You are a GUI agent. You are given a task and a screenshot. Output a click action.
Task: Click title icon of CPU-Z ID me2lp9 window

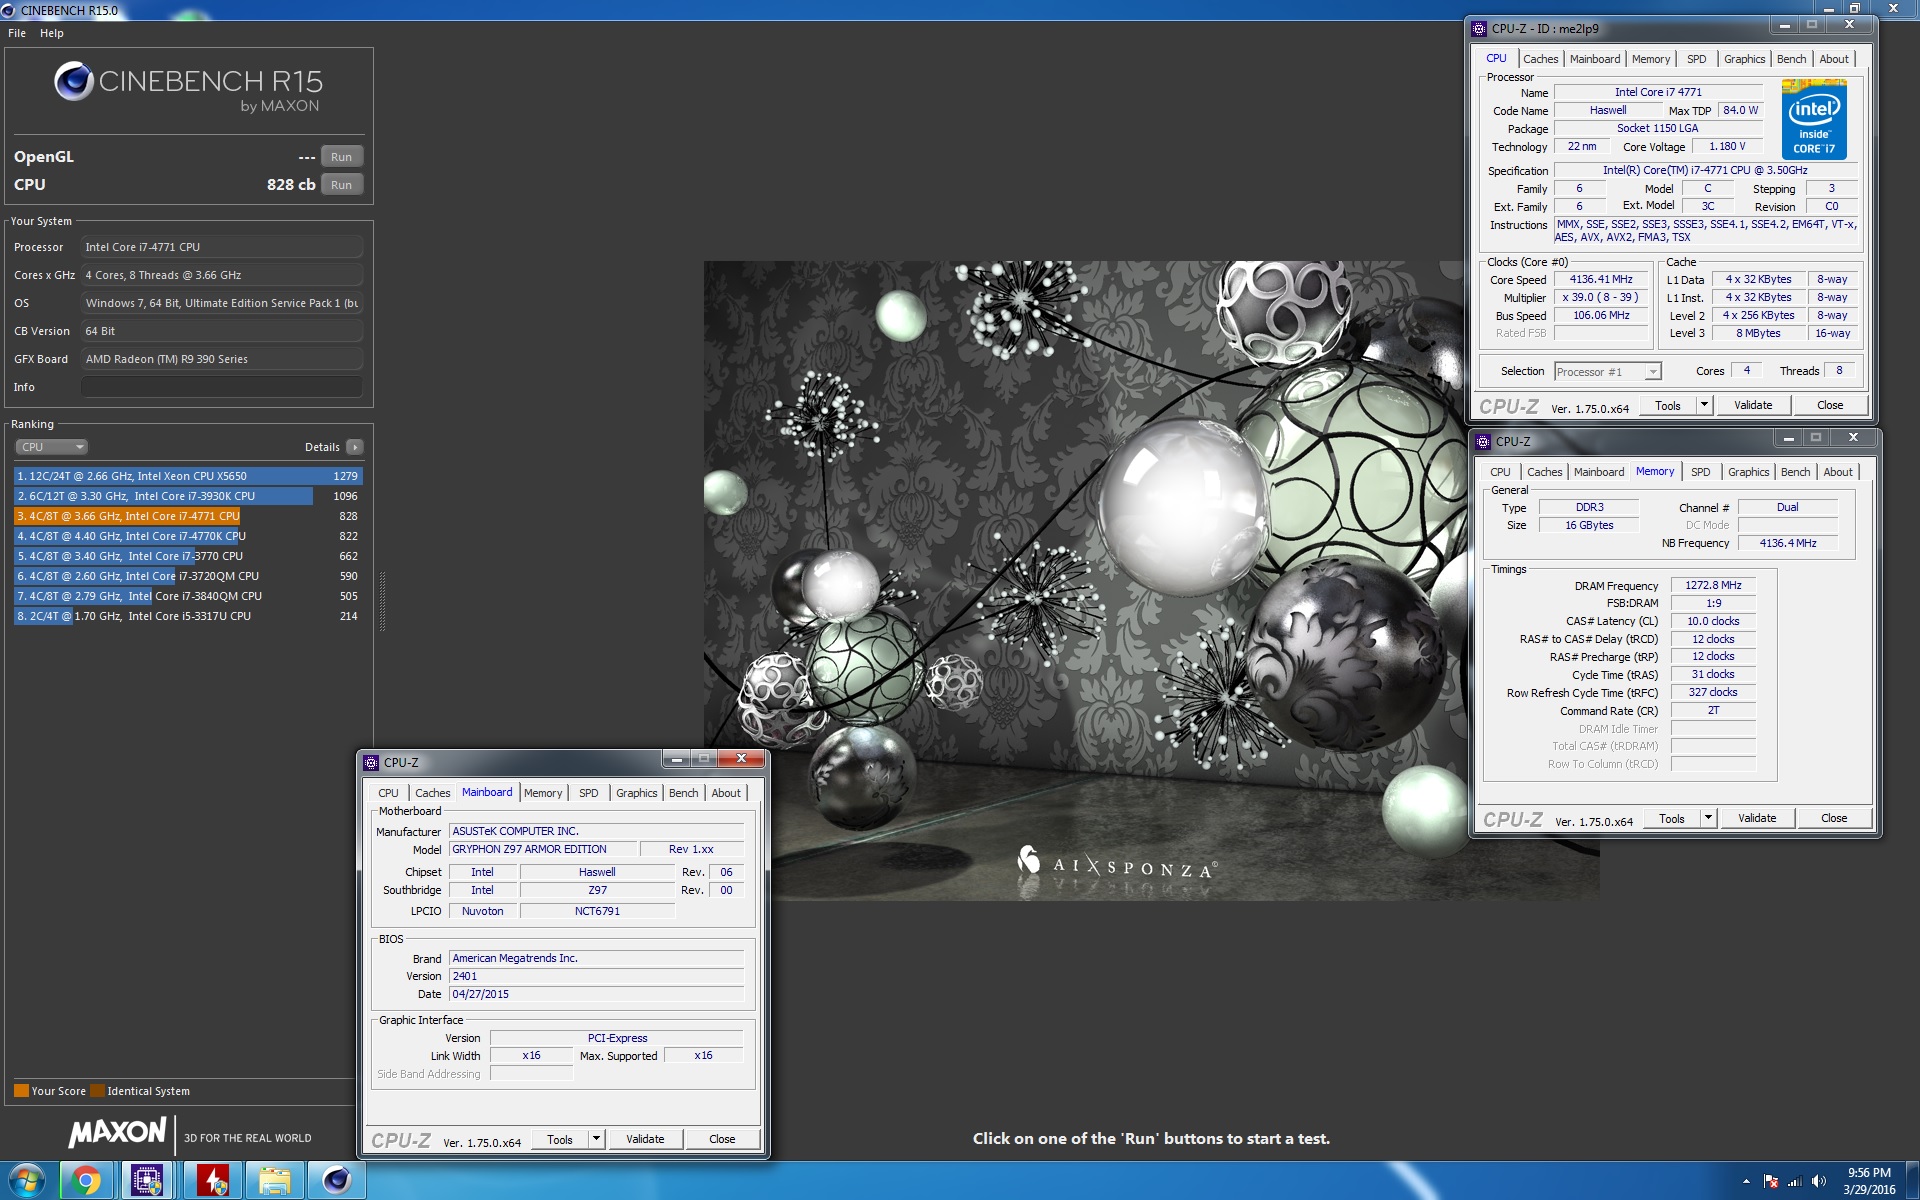[x=1479, y=29]
